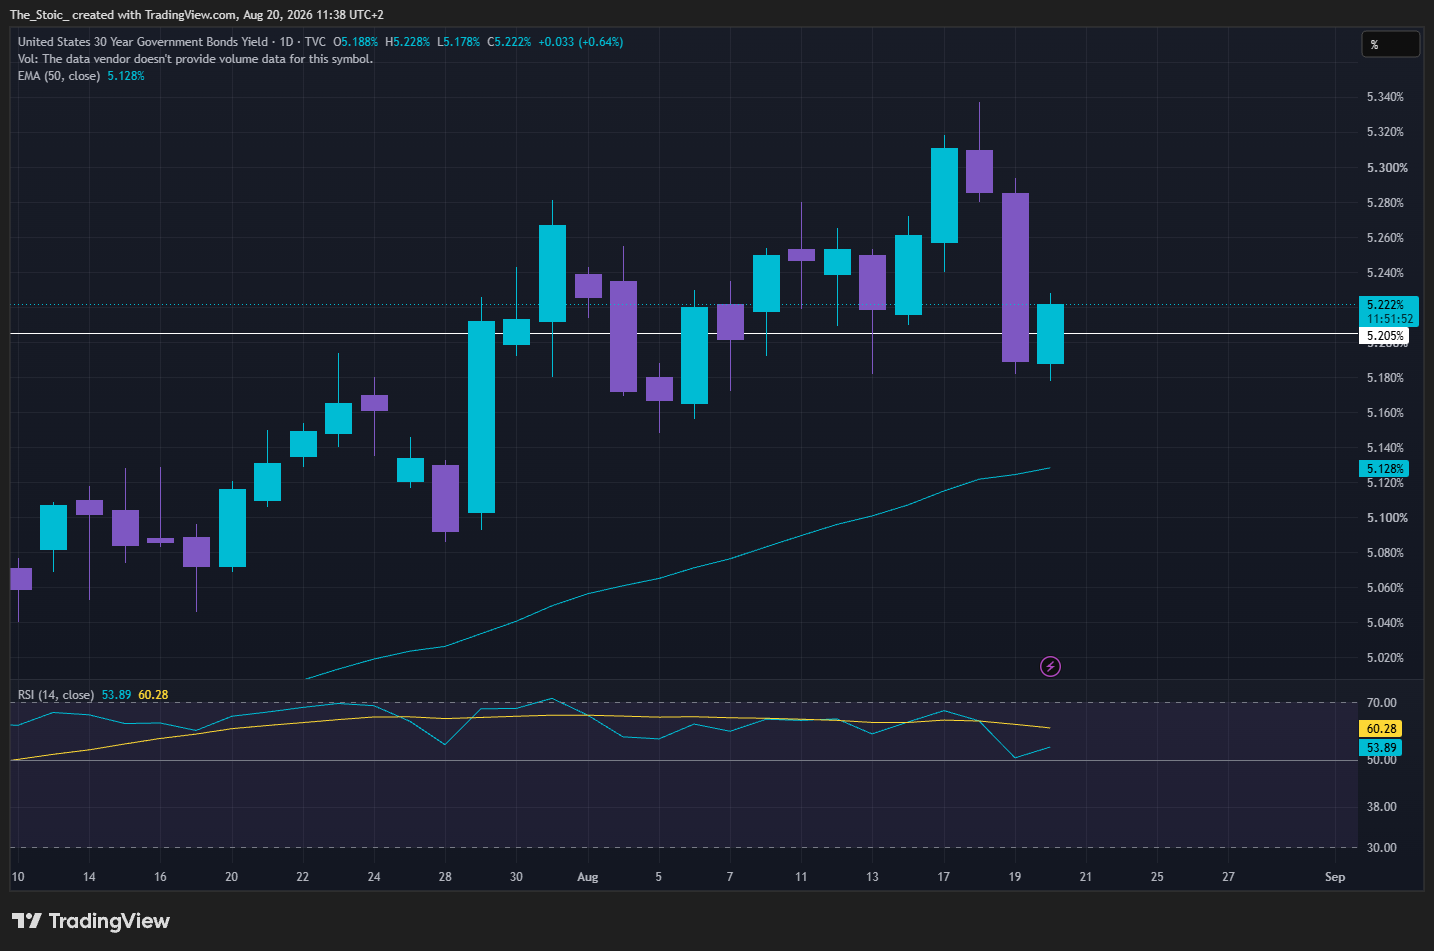The height and width of the screenshot is (951, 1434).
Task: Click the date 25 on the time axis
Action: pos(1157,877)
